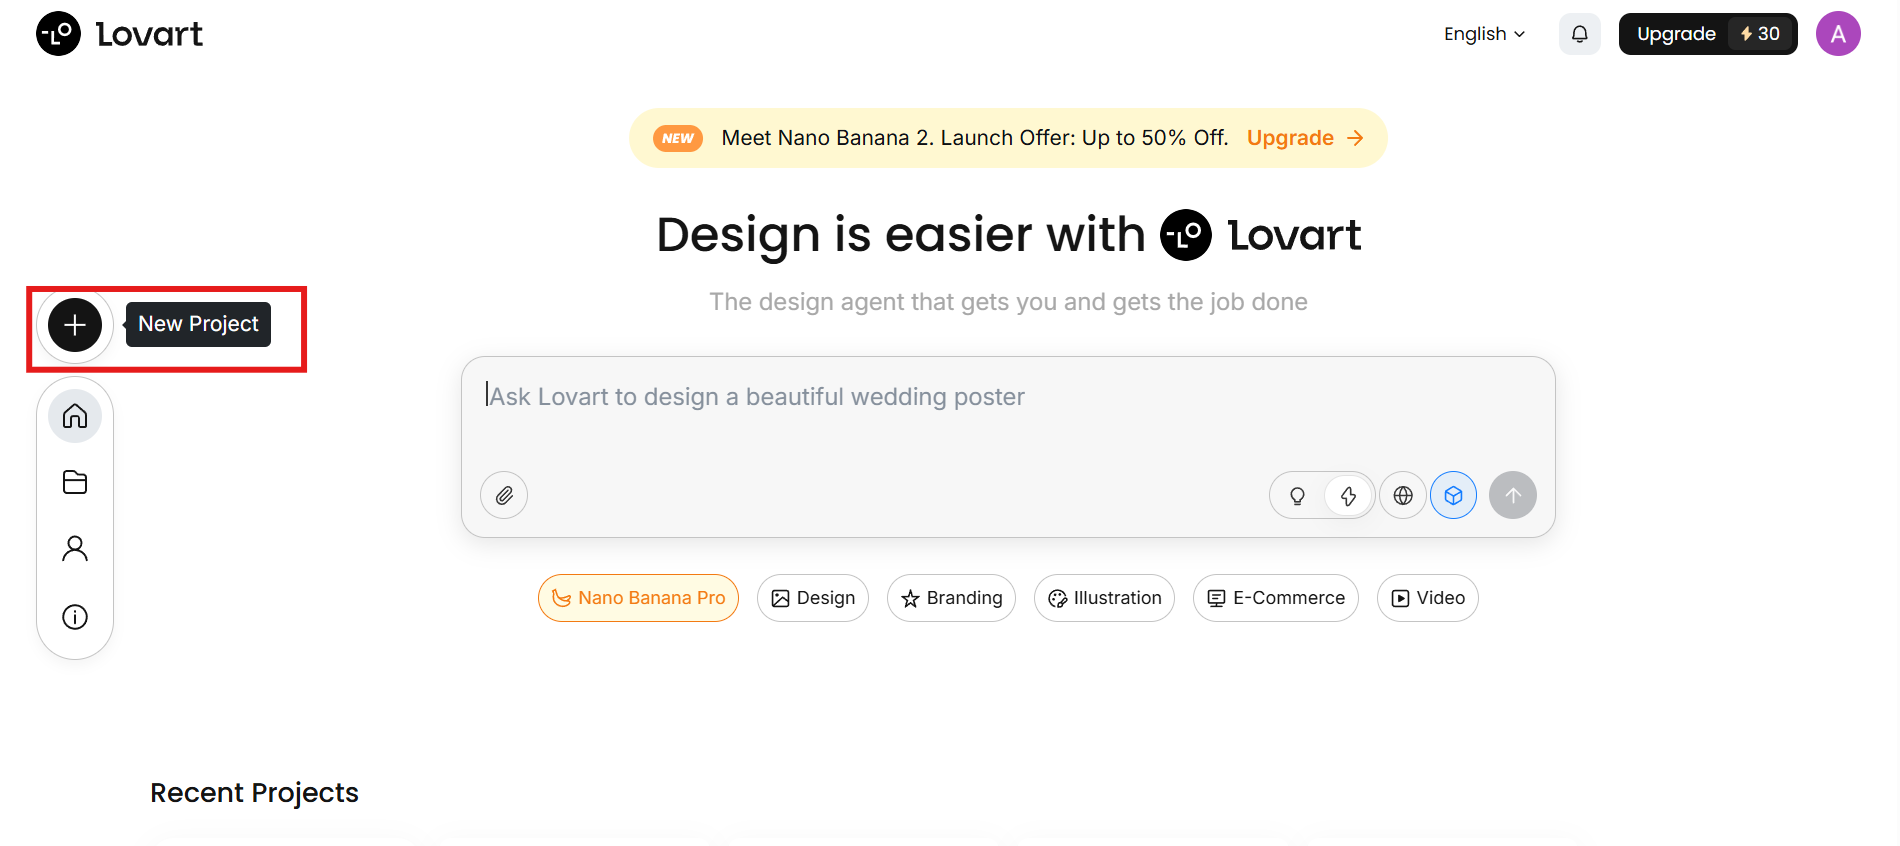Image resolution: width=1900 pixels, height=846 pixels.
Task: Click the send arrow button
Action: coord(1513,495)
